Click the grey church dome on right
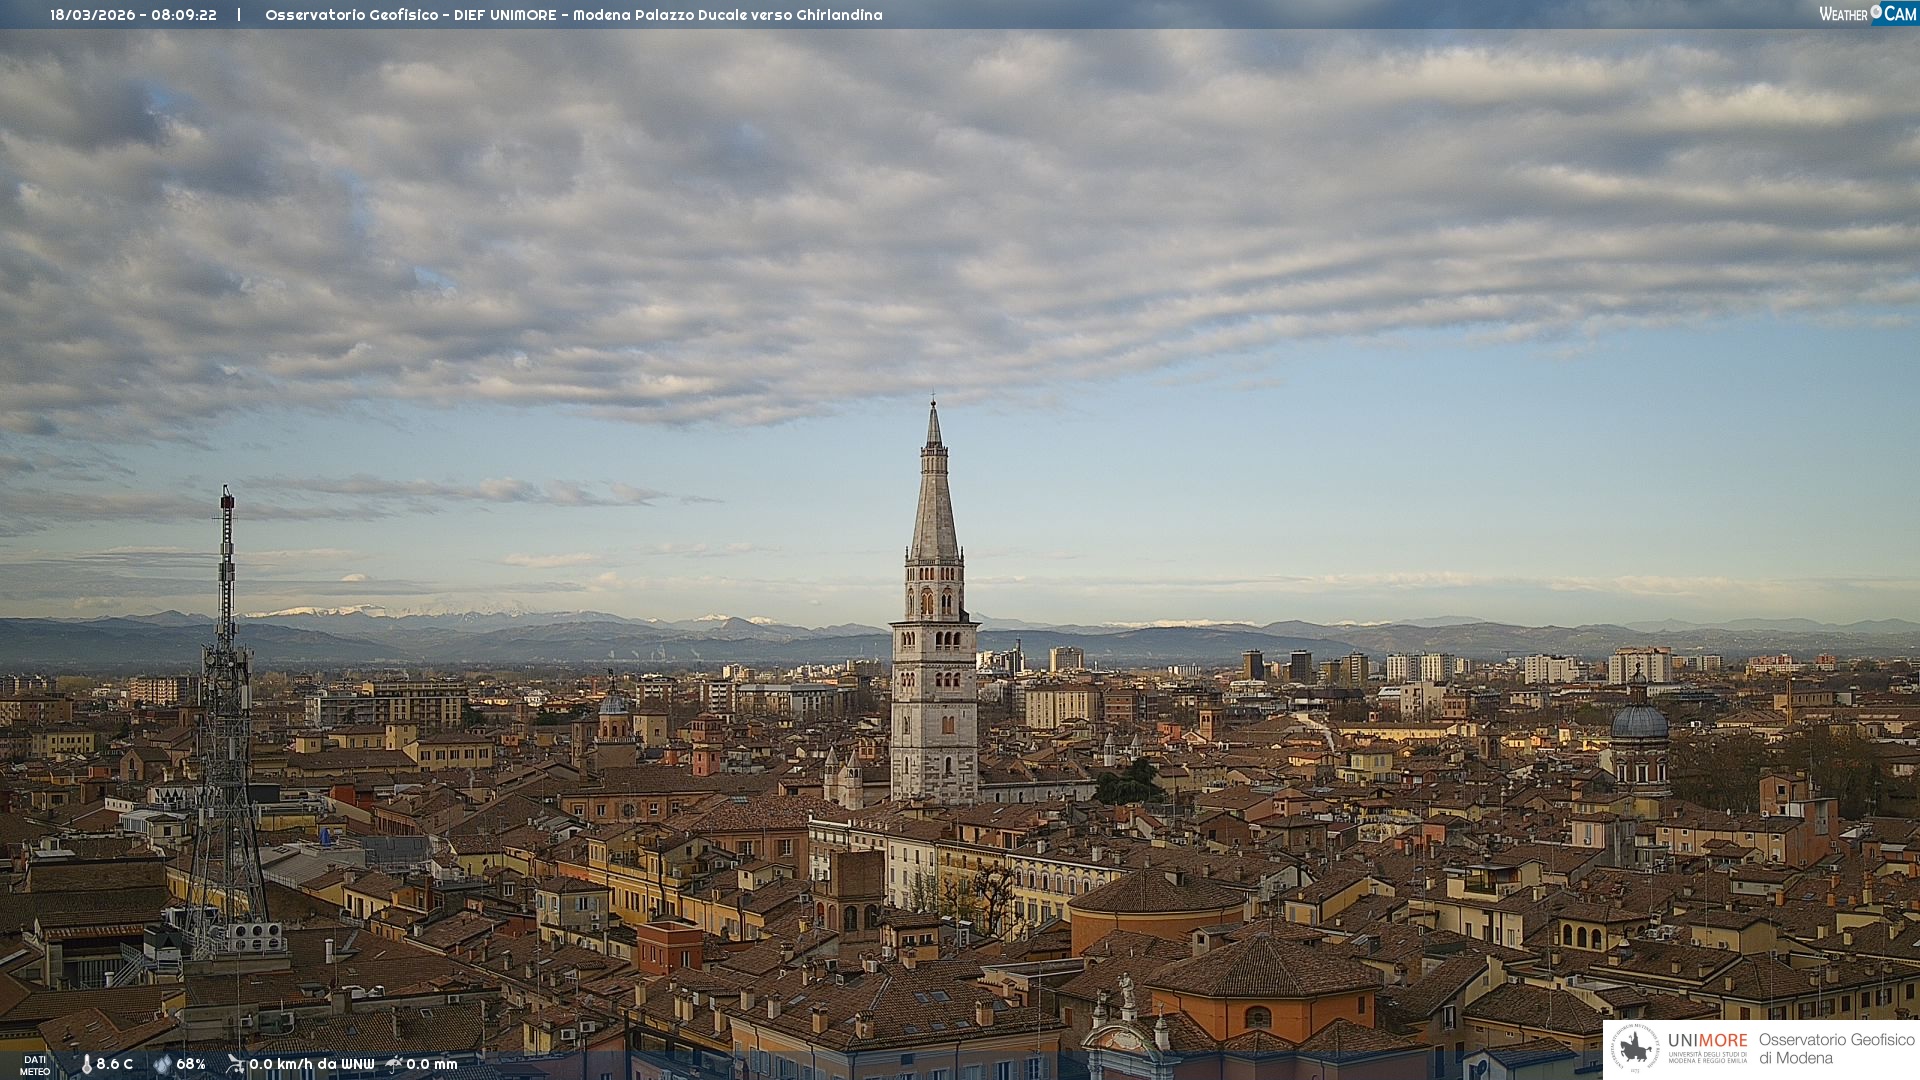 pos(1639,722)
